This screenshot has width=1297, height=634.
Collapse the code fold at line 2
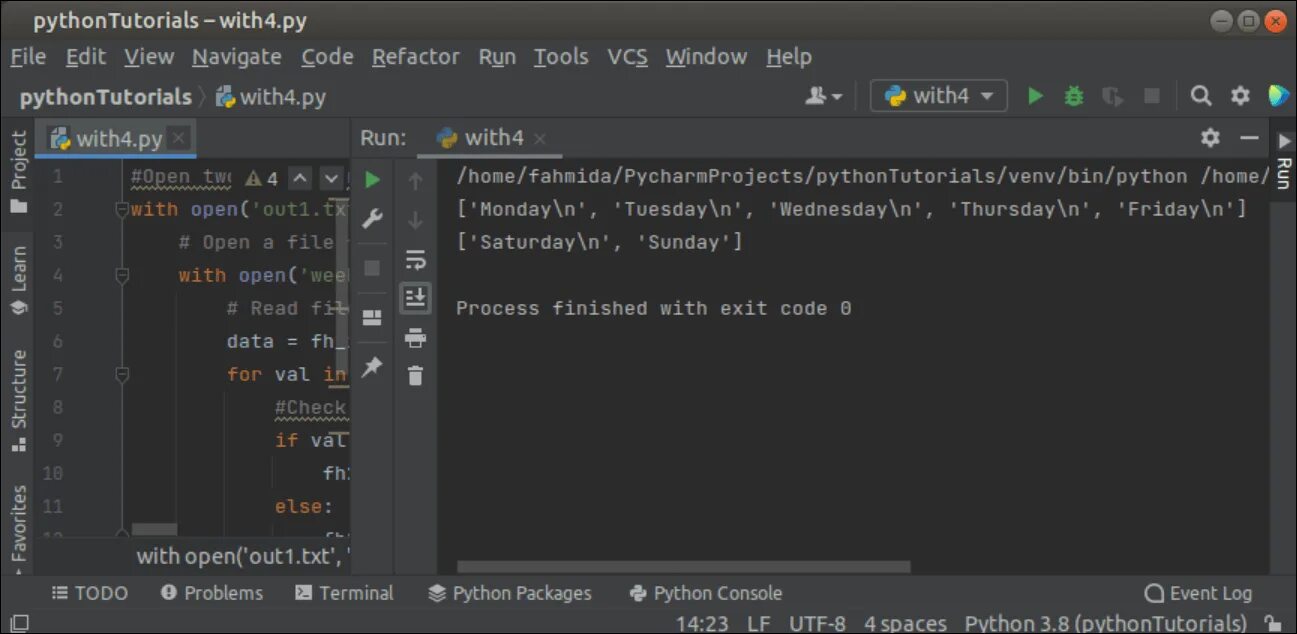point(122,210)
